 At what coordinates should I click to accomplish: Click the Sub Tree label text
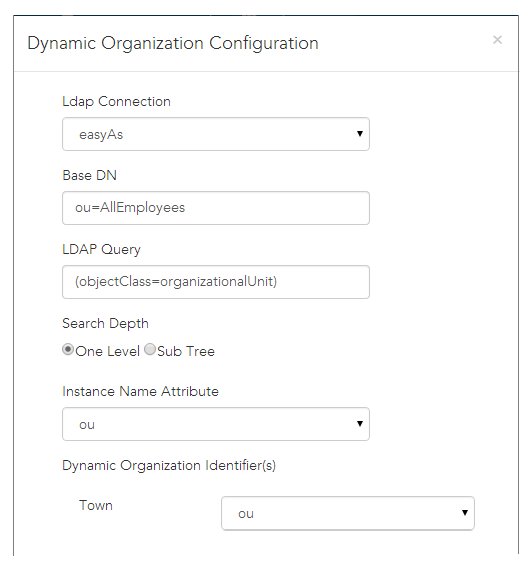pyautogui.click(x=186, y=351)
